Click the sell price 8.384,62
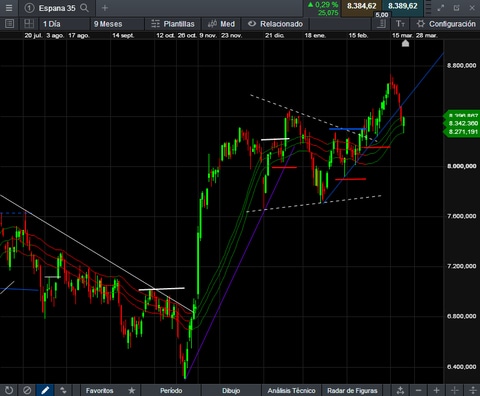 (x=362, y=6)
